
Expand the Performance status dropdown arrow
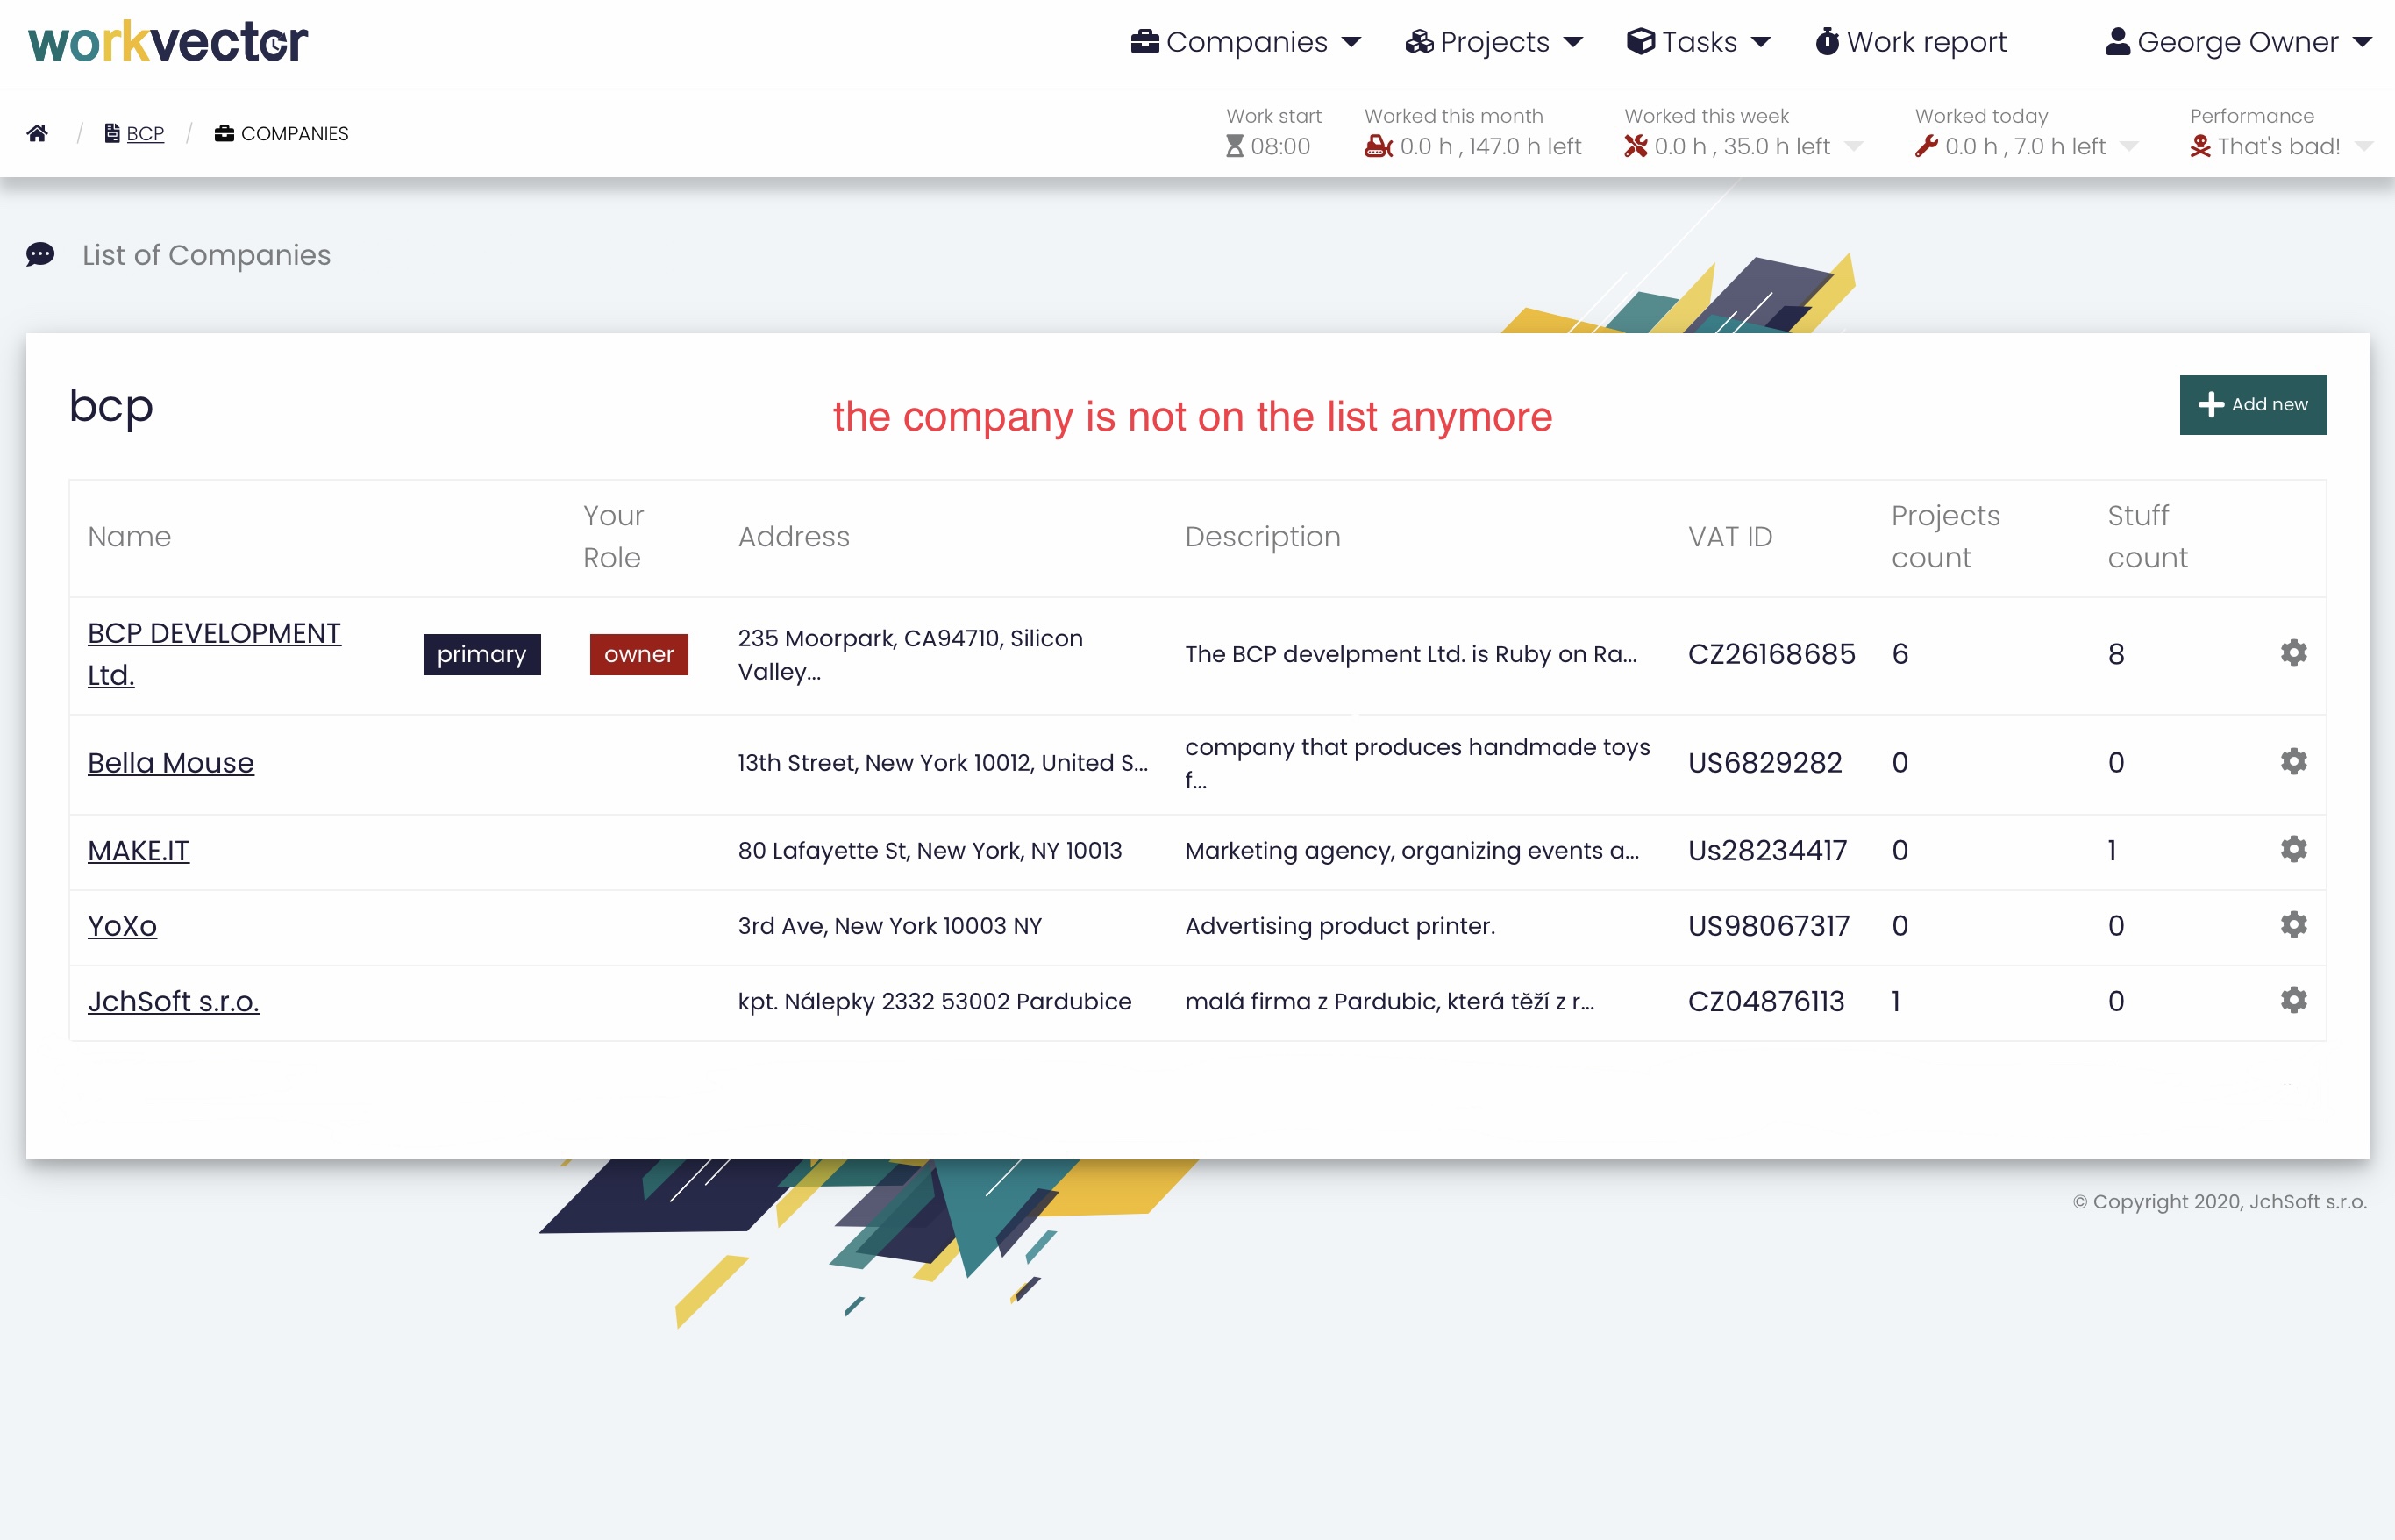[x=2364, y=147]
